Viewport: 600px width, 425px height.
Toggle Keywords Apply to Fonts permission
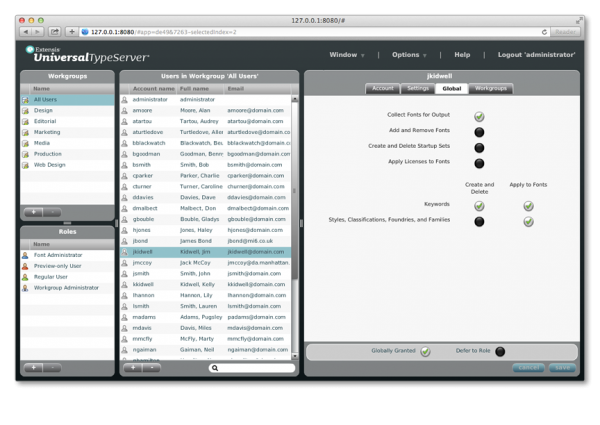coord(528,206)
